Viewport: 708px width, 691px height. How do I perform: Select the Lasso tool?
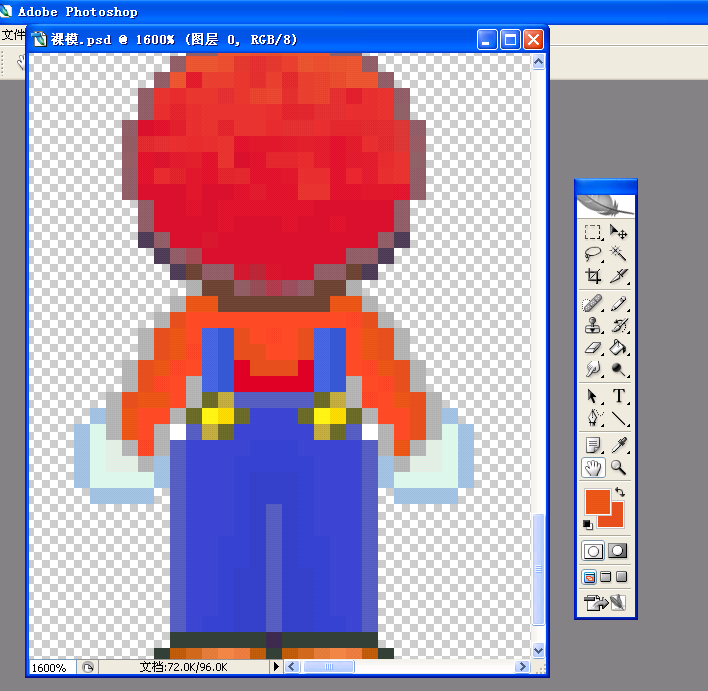[592, 254]
